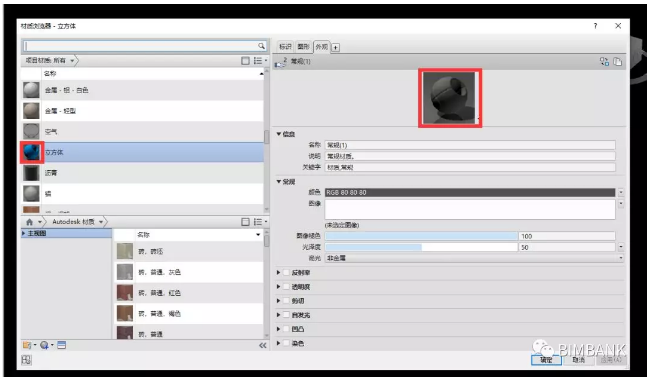Open the image options dropdown arrow
653x379 pixels.
coord(621,204)
